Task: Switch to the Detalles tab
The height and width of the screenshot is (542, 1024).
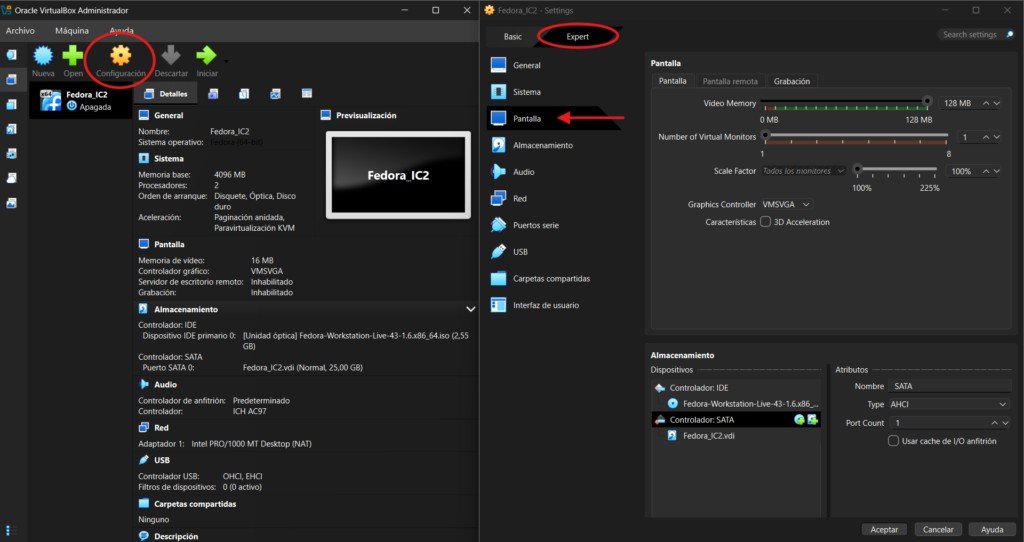Action: [x=166, y=94]
